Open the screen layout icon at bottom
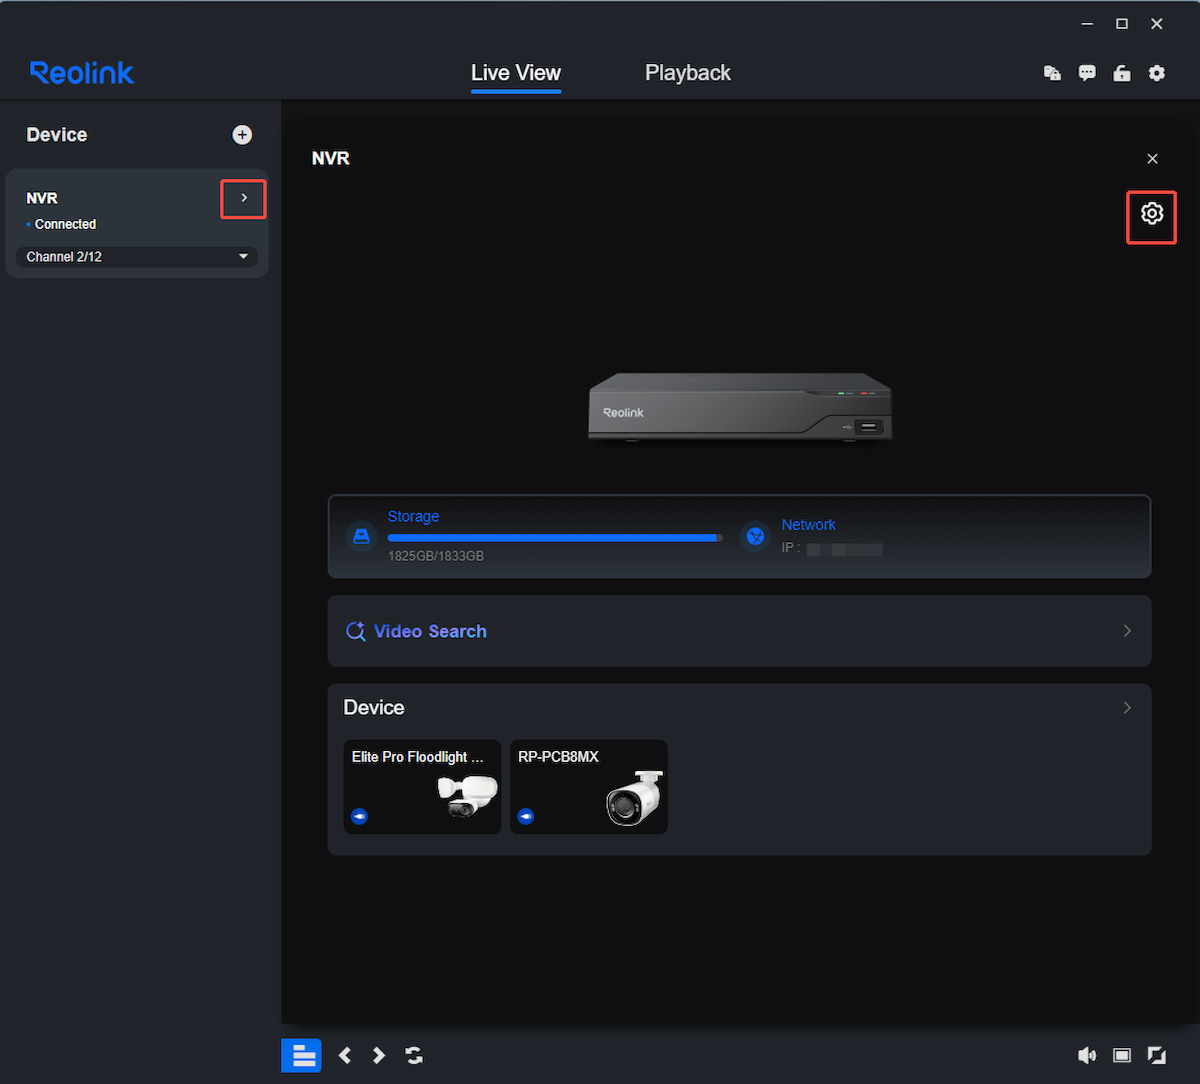 [x=301, y=1055]
